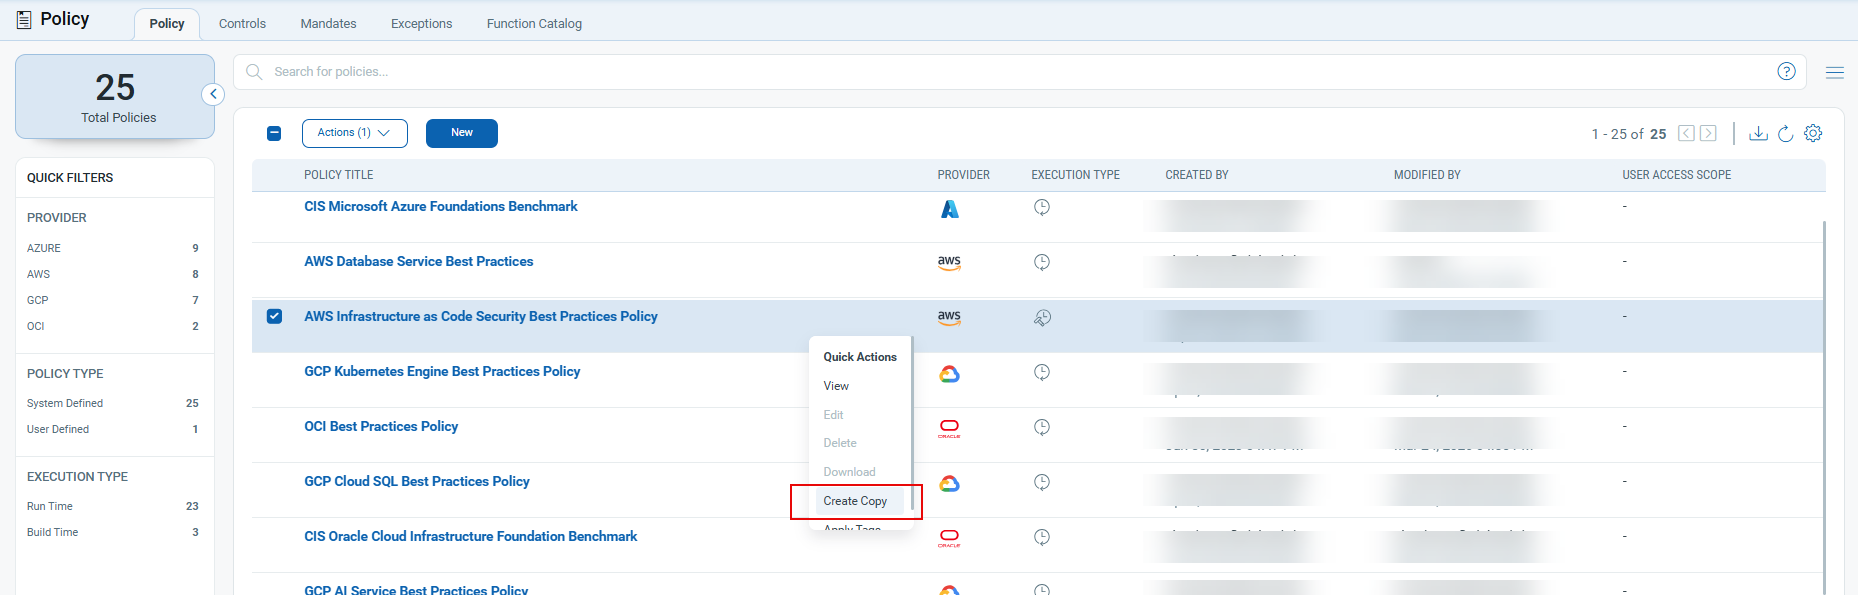Click the clock icon in the AWS Database Service row

click(1042, 262)
